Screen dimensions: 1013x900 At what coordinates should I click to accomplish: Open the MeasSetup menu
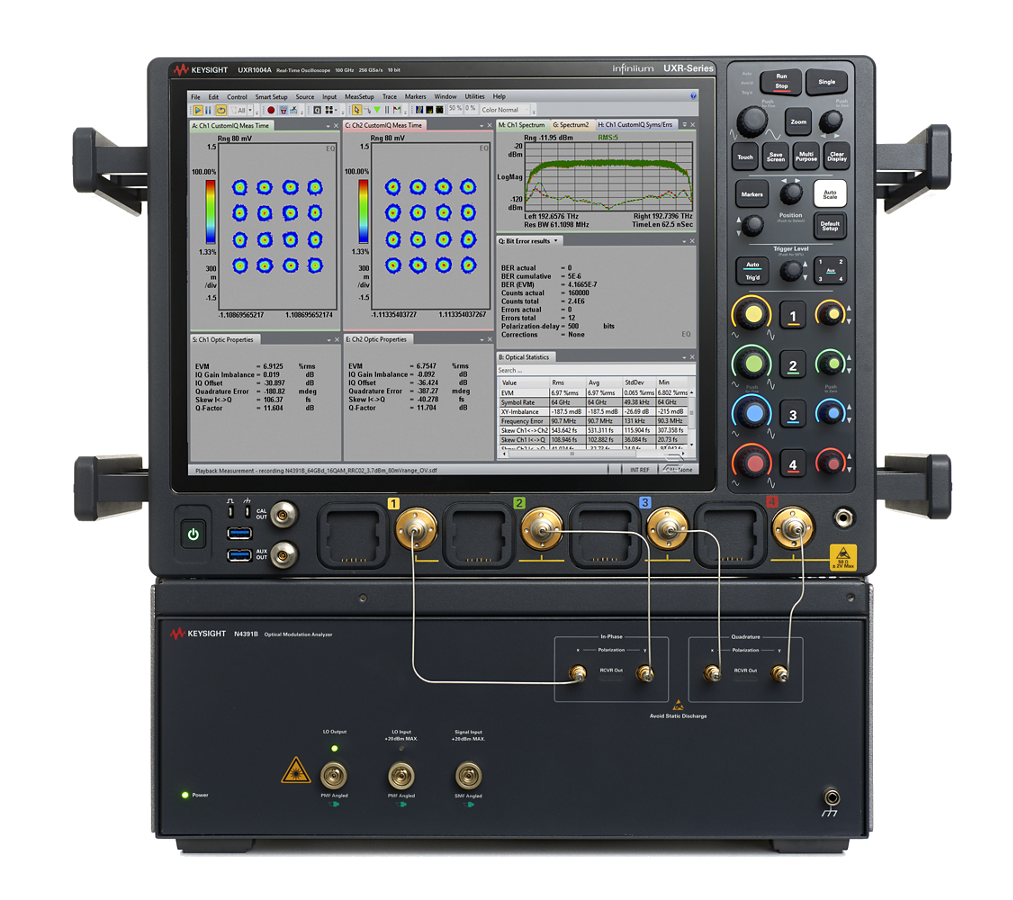click(359, 97)
